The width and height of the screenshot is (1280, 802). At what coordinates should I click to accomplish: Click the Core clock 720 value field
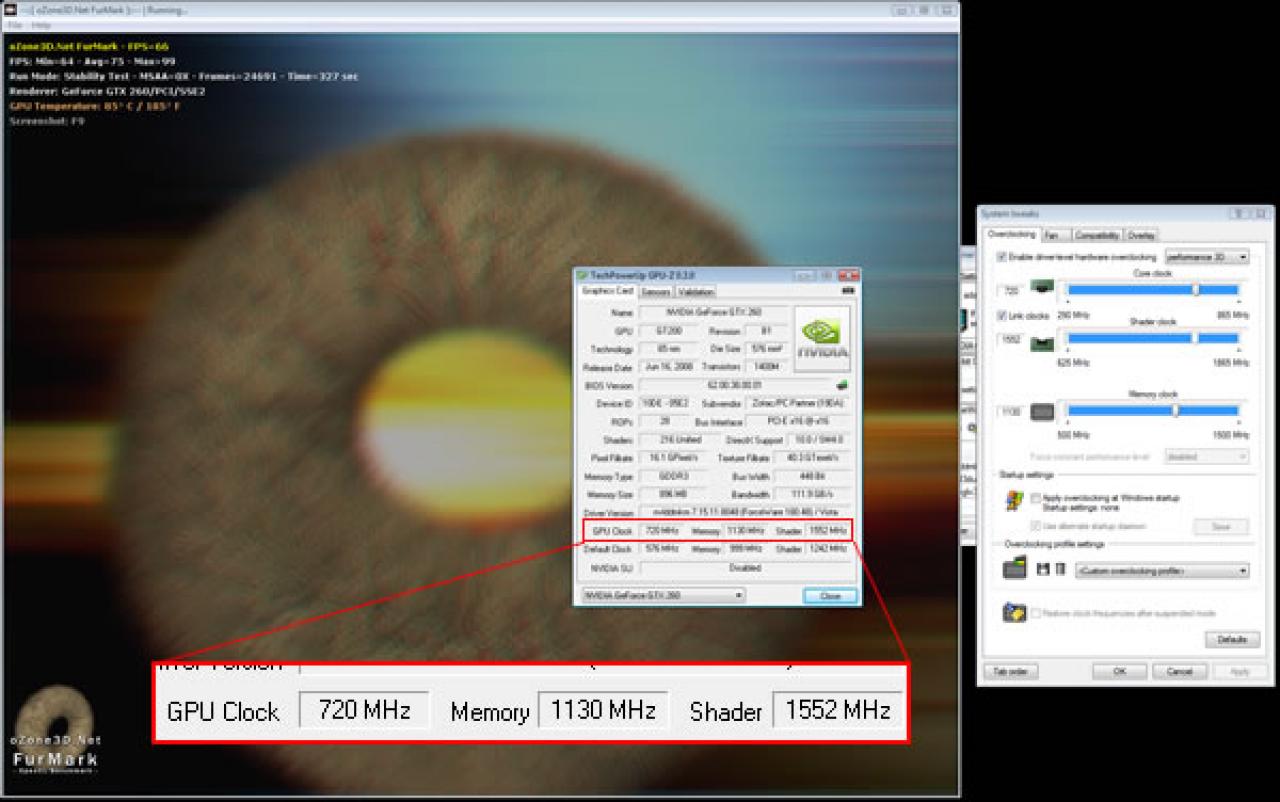pyautogui.click(x=1012, y=290)
